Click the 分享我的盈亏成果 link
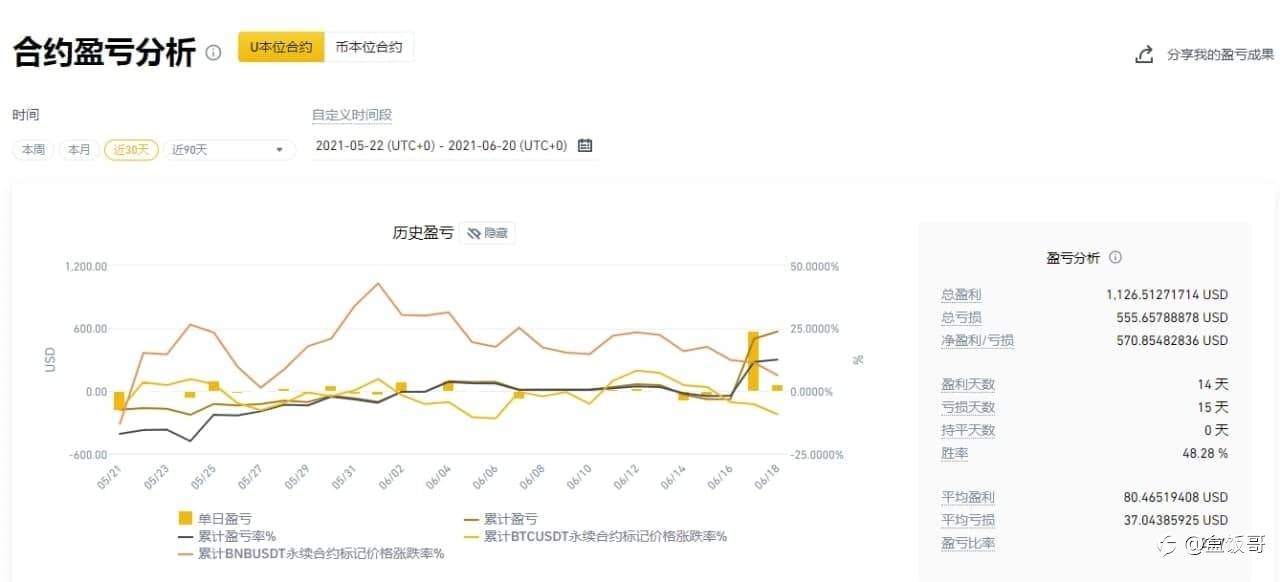 1220,55
